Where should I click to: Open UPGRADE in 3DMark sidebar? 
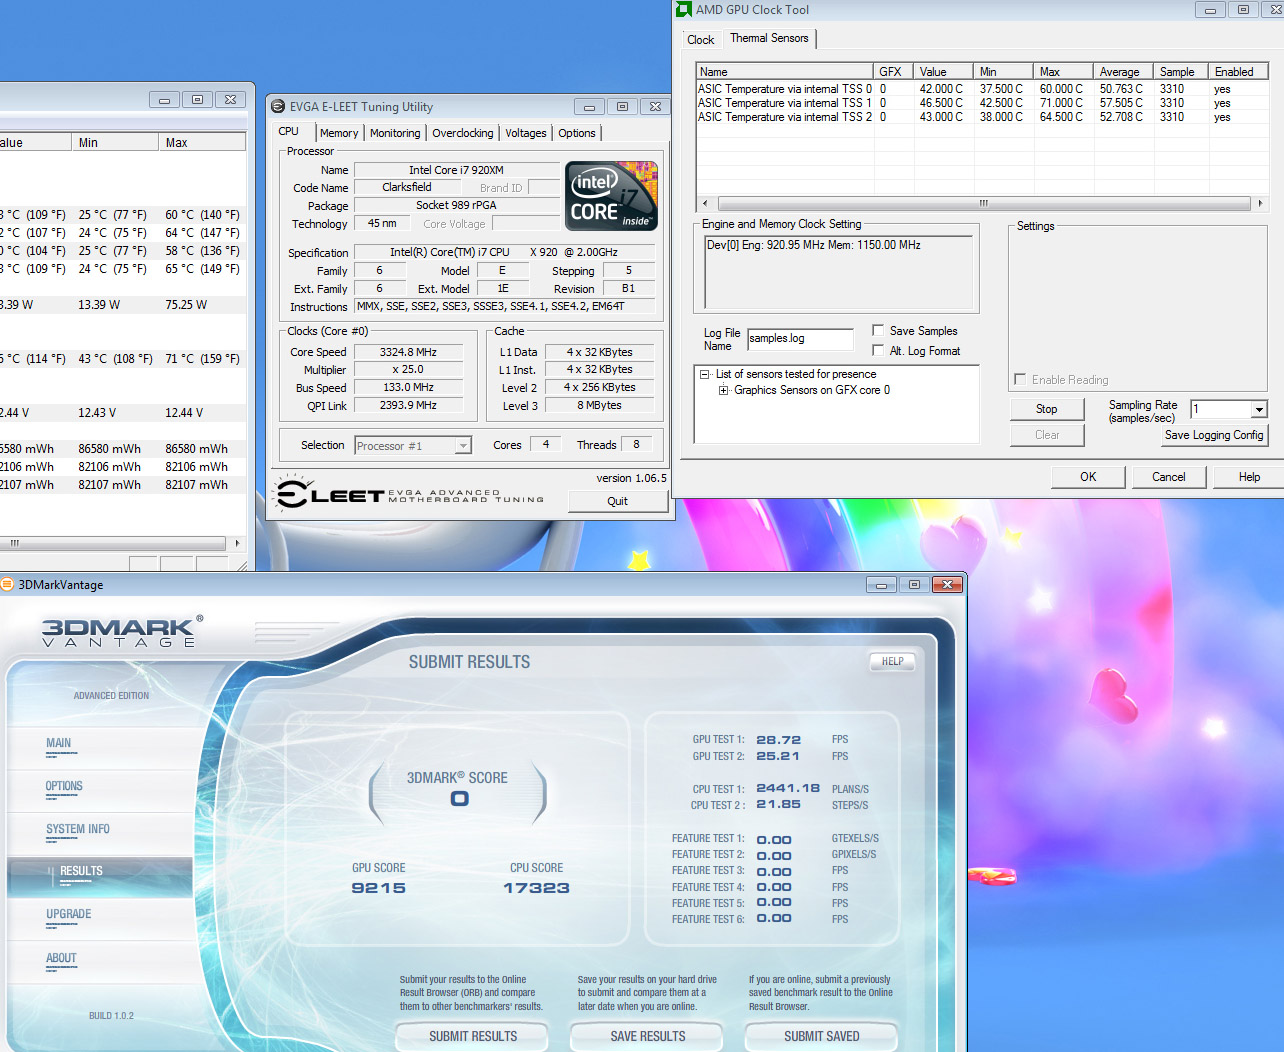[x=68, y=915]
